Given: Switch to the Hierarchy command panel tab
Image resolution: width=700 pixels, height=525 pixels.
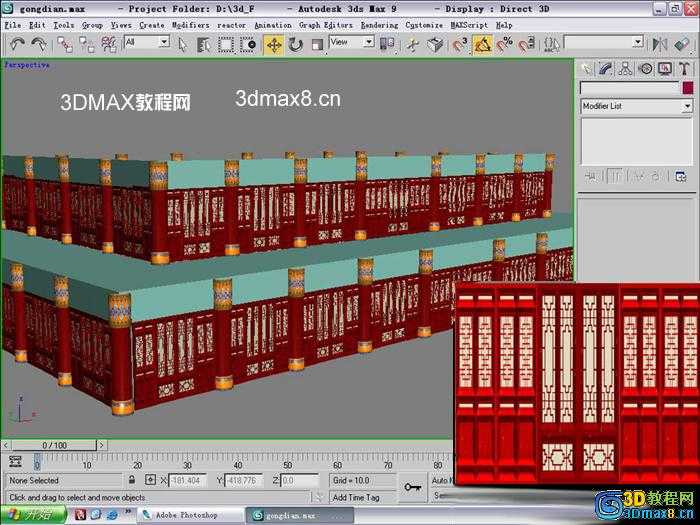Looking at the screenshot, I should point(625,68).
